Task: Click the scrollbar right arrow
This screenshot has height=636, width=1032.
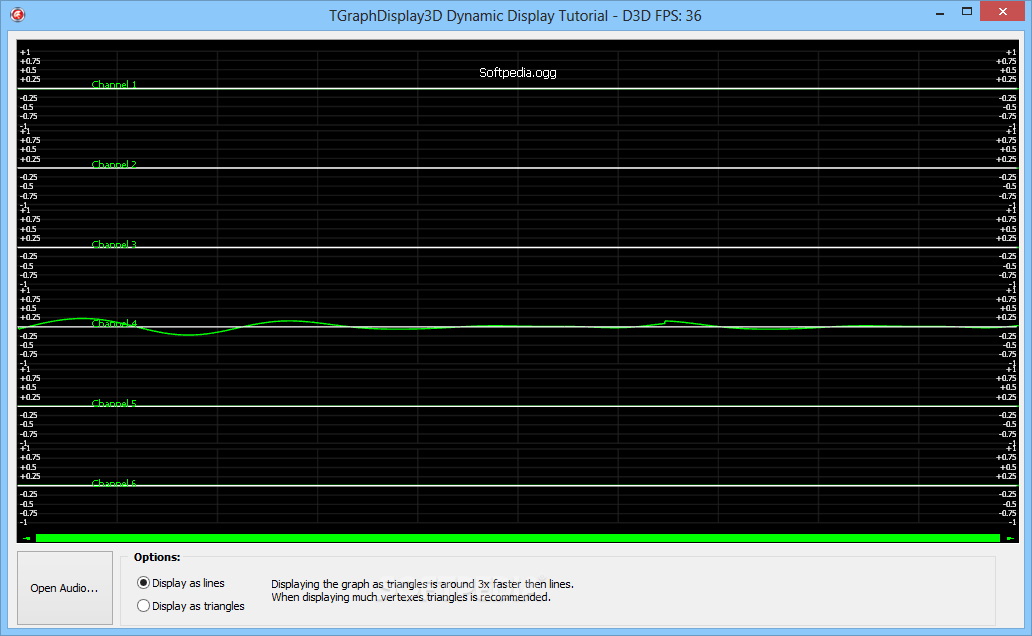Action: click(1009, 538)
